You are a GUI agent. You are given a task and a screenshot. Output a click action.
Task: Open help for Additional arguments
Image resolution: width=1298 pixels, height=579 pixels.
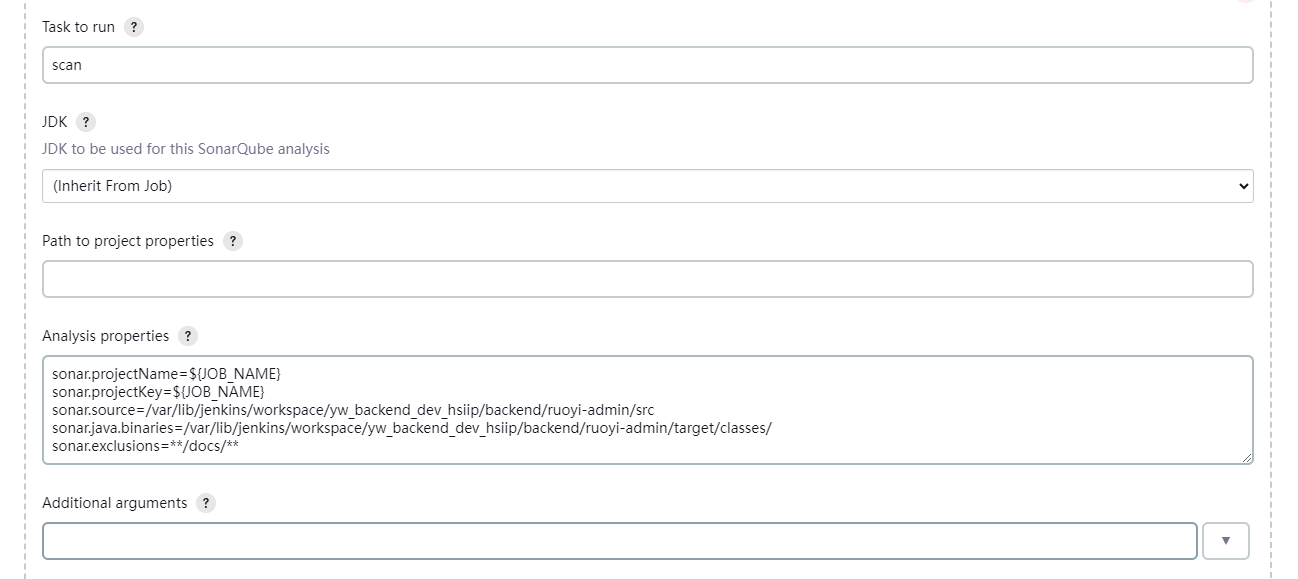[x=206, y=503]
